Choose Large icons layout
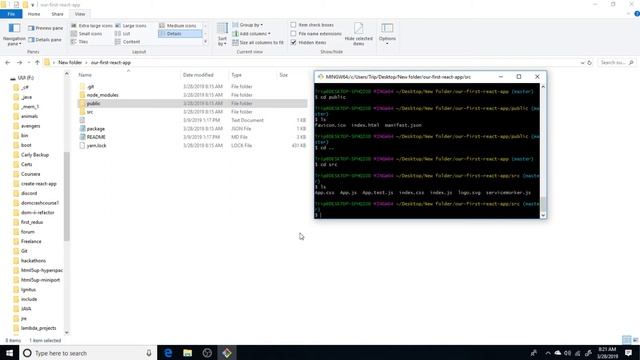Viewport: 640px width, 360px height. (131, 25)
